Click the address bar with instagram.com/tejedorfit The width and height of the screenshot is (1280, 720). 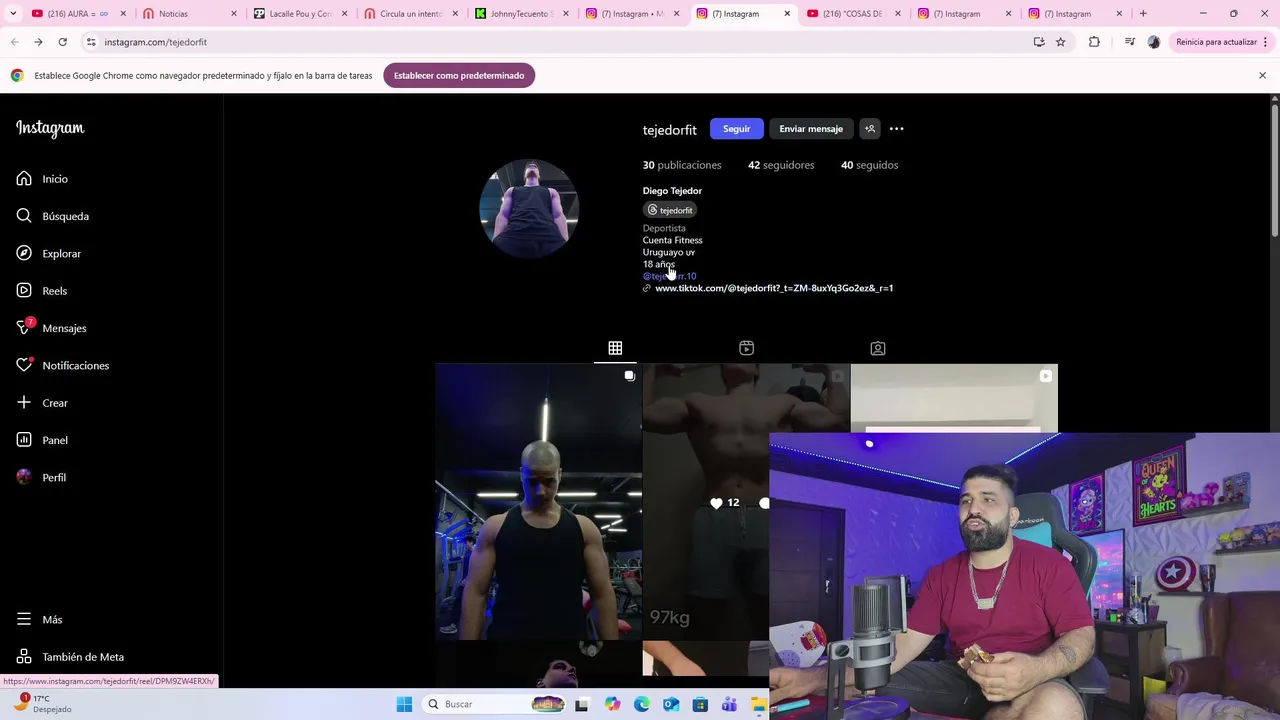pyautogui.click(x=560, y=42)
